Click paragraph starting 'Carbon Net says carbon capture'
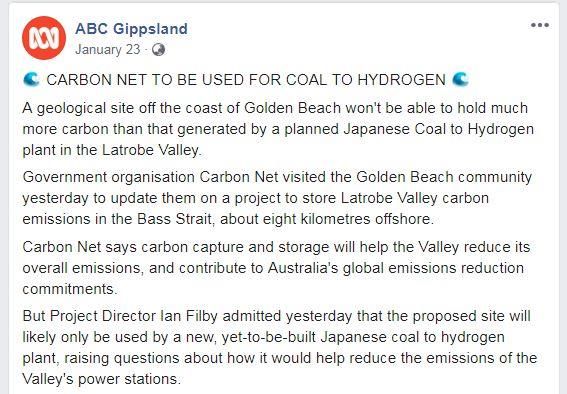Viewport: 567px width, 394px height. [276, 268]
